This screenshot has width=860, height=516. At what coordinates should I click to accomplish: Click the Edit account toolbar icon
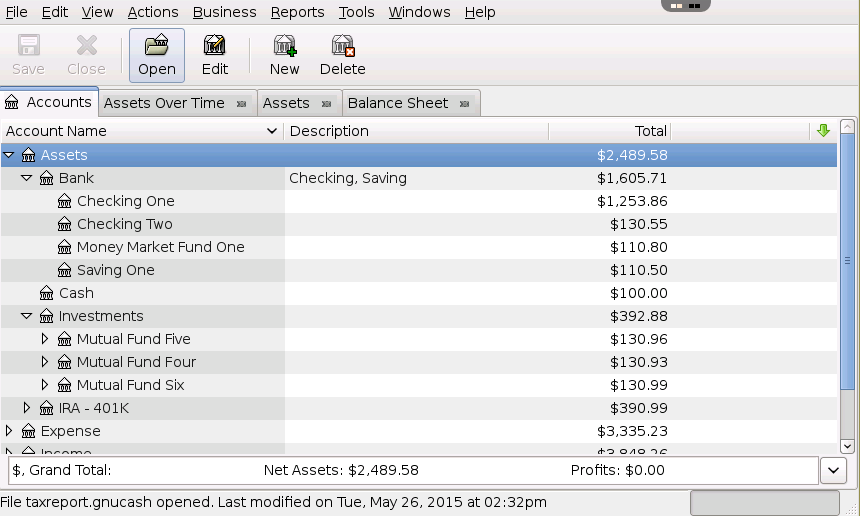pyautogui.click(x=215, y=46)
